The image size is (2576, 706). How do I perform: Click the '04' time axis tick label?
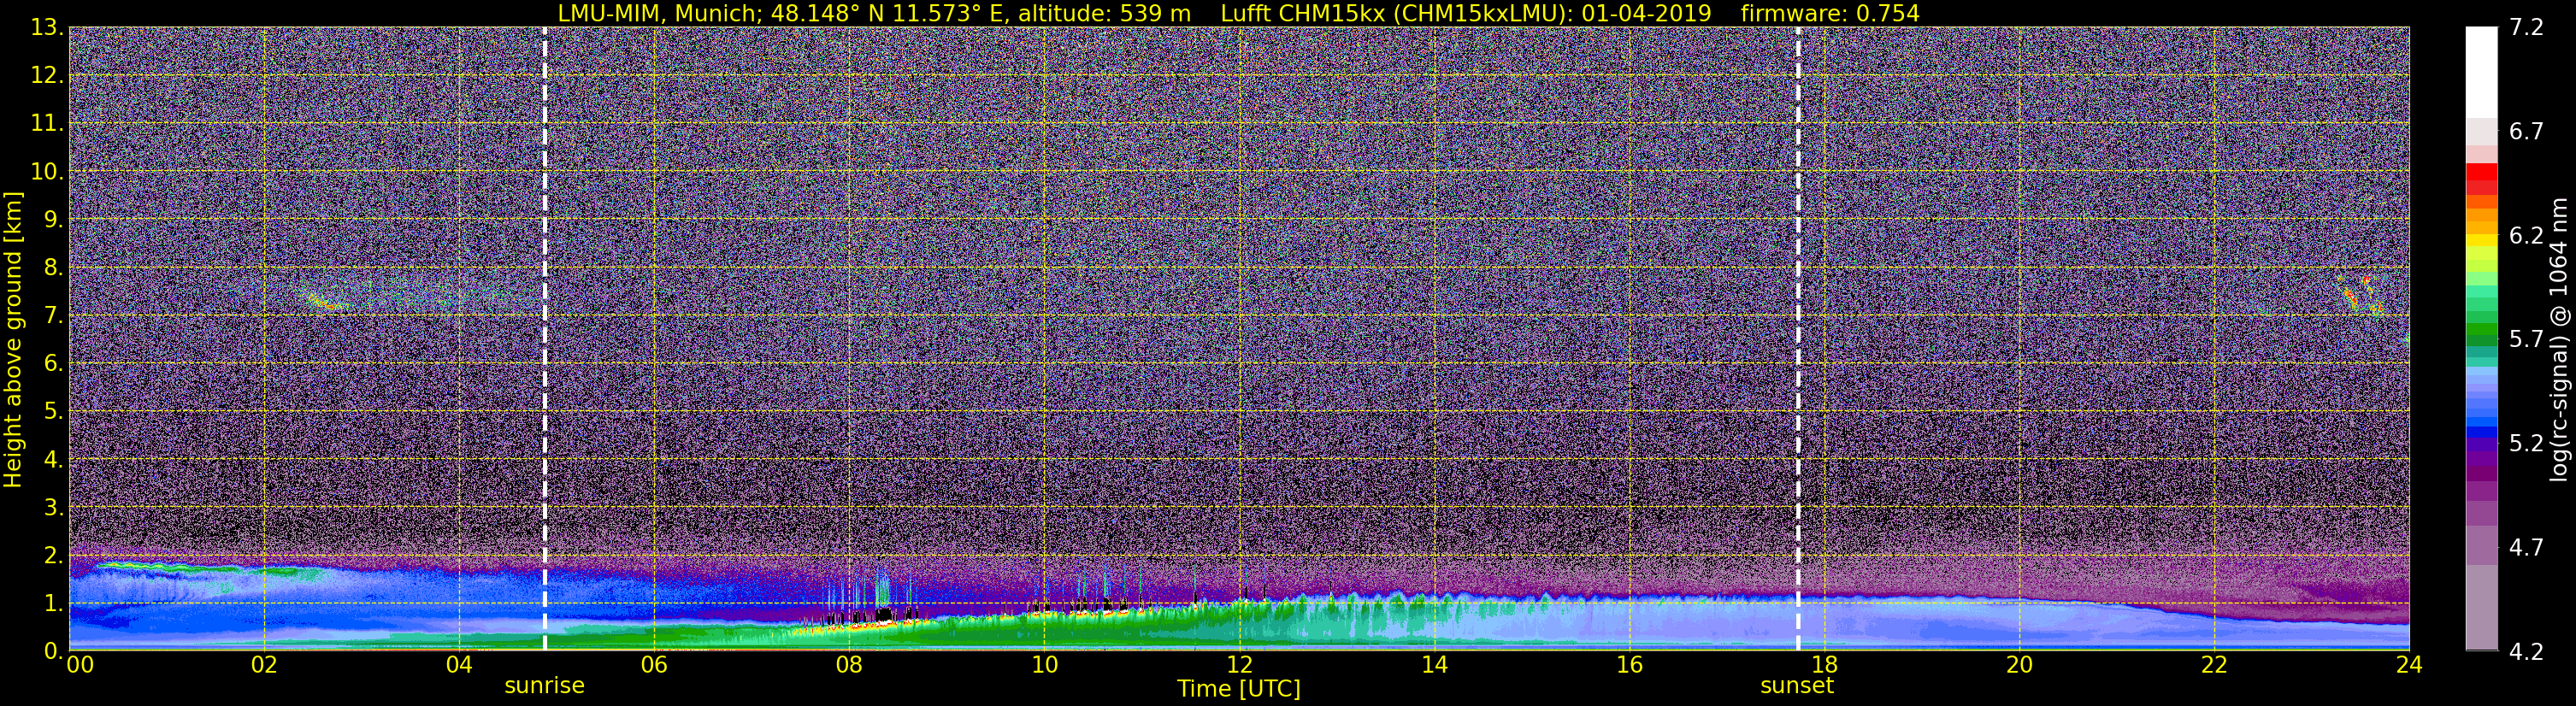click(458, 665)
